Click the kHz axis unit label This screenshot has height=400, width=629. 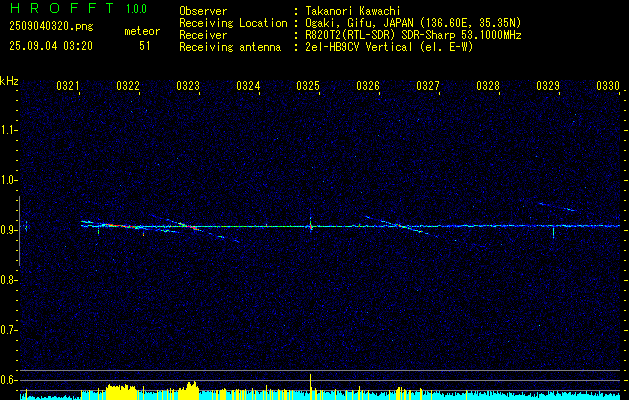(x=9, y=81)
